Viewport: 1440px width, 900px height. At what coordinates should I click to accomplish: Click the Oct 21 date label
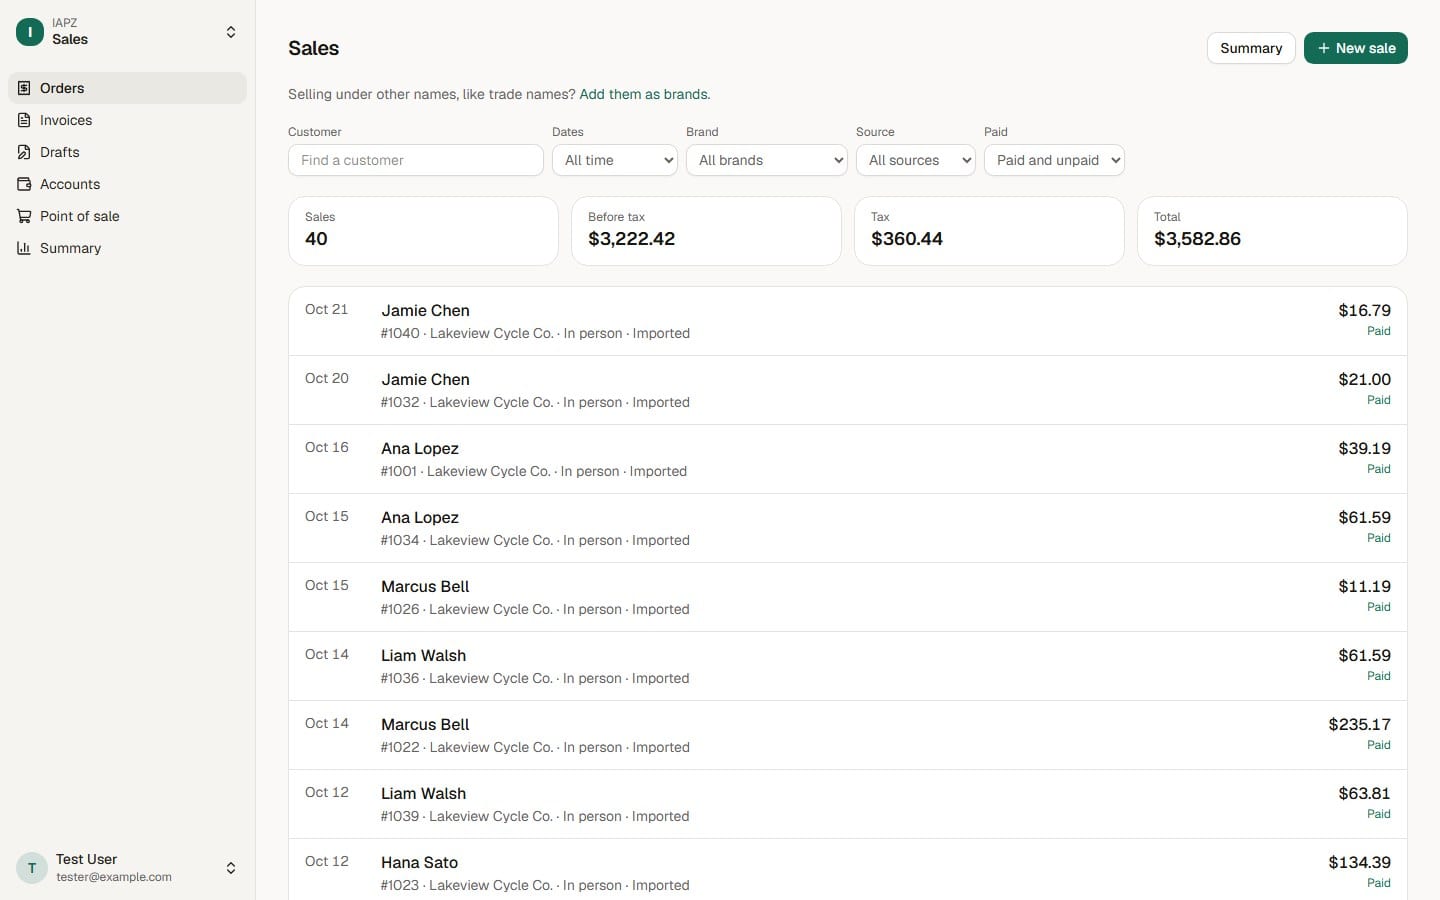pyautogui.click(x=327, y=309)
